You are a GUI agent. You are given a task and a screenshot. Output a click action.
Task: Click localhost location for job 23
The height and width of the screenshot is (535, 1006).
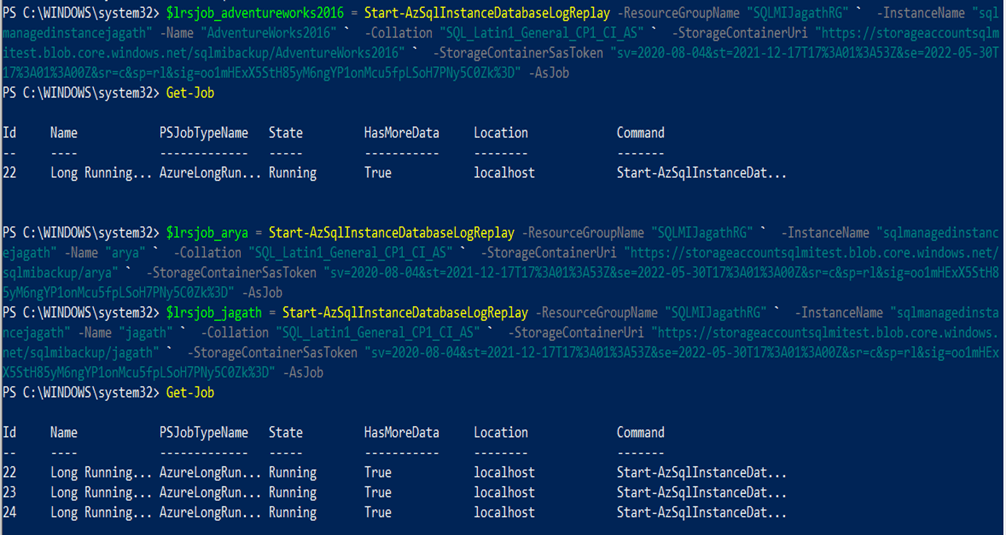pyautogui.click(x=504, y=492)
